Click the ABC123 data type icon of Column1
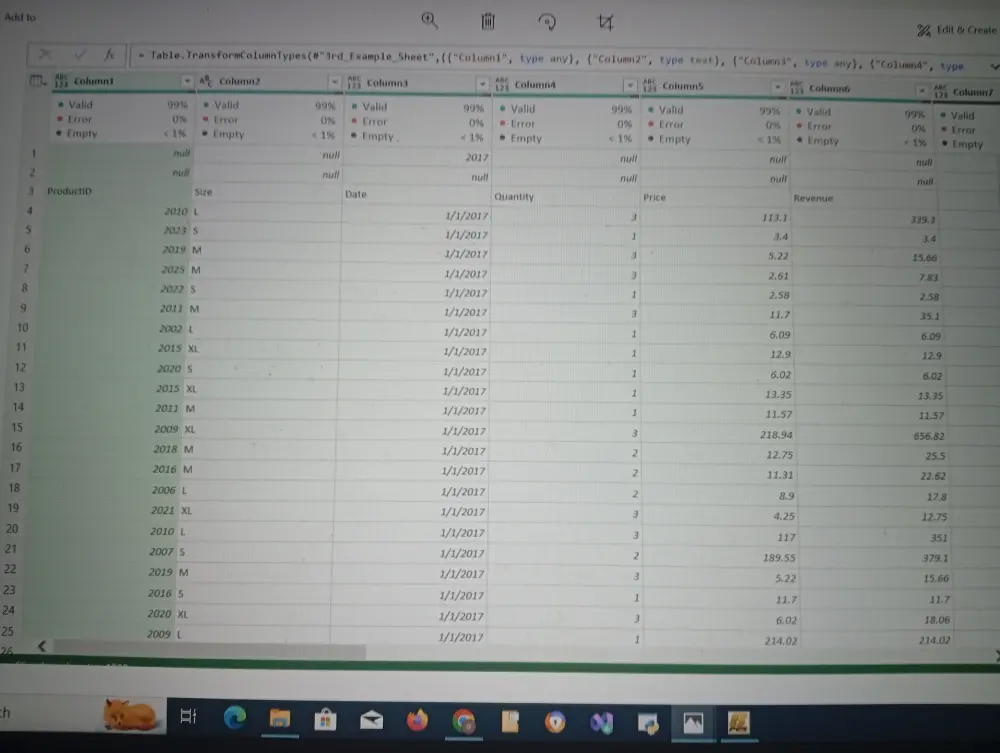The width and height of the screenshot is (1000, 753). point(61,80)
